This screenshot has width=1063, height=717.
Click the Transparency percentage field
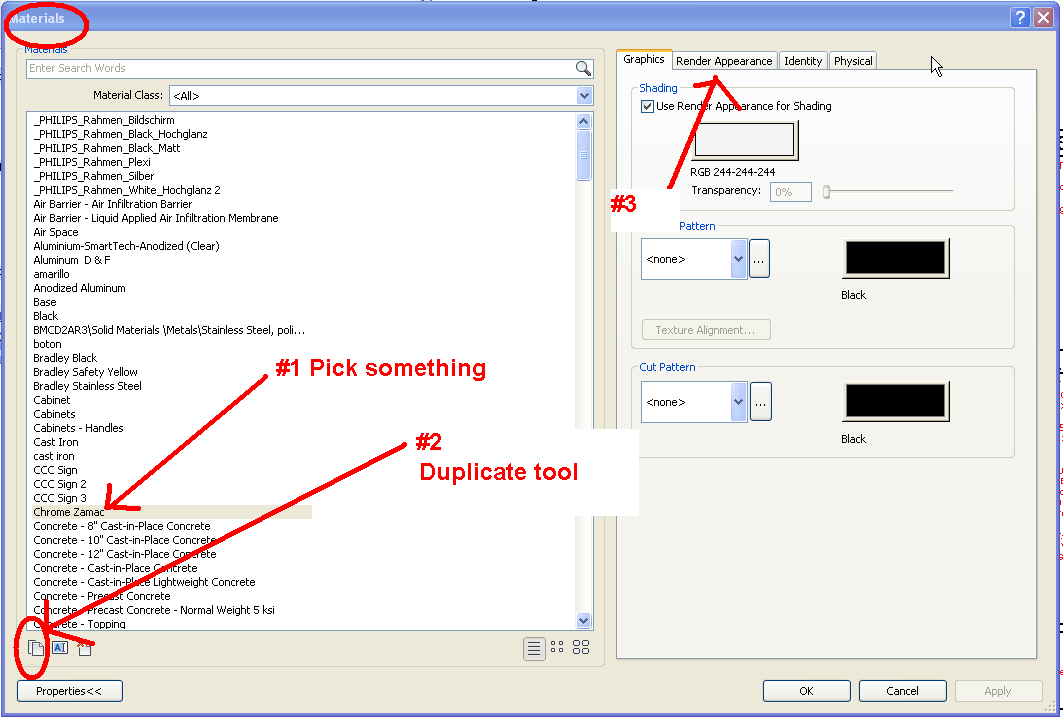790,192
